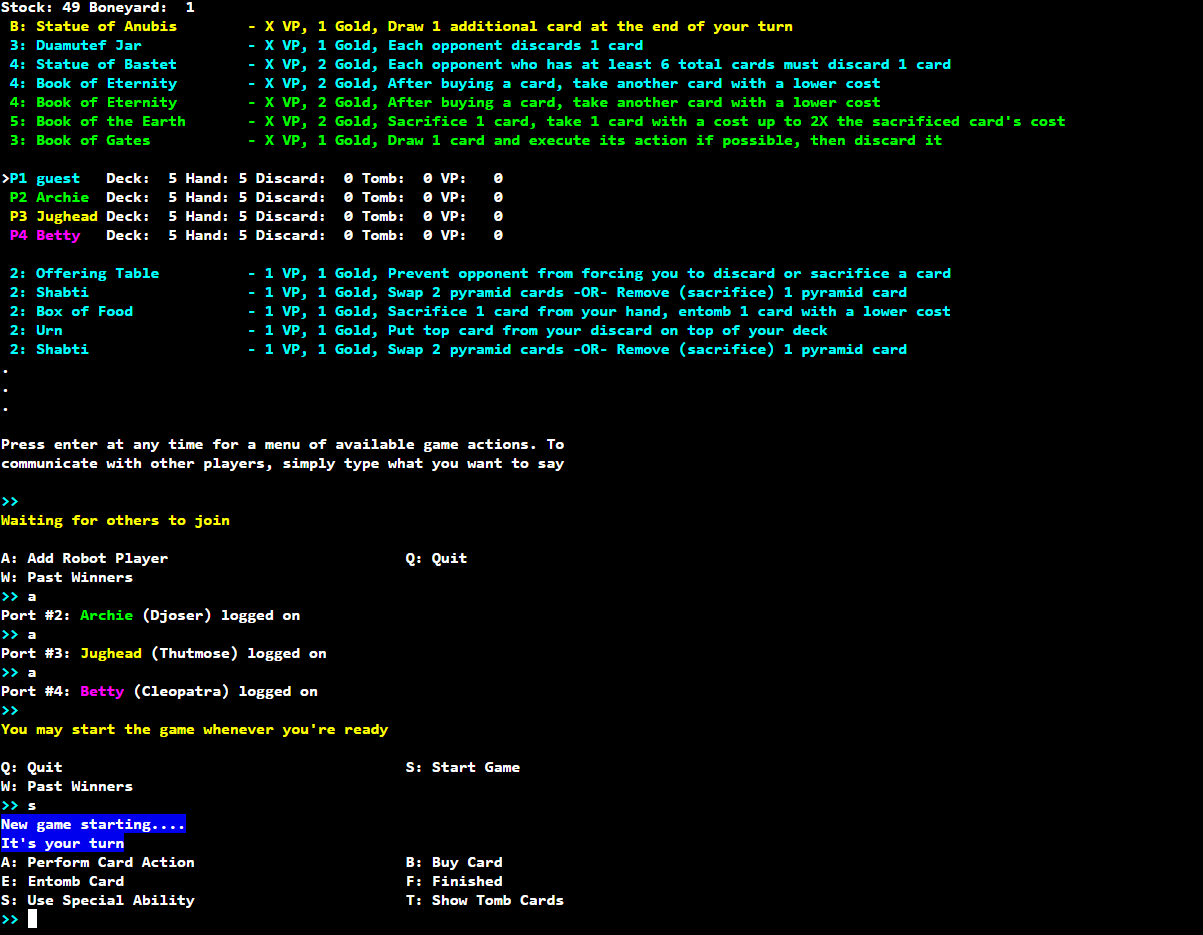Select 'T: Show Tomb Cards' option
Viewport: 1203px width, 935px height.
click(x=485, y=900)
